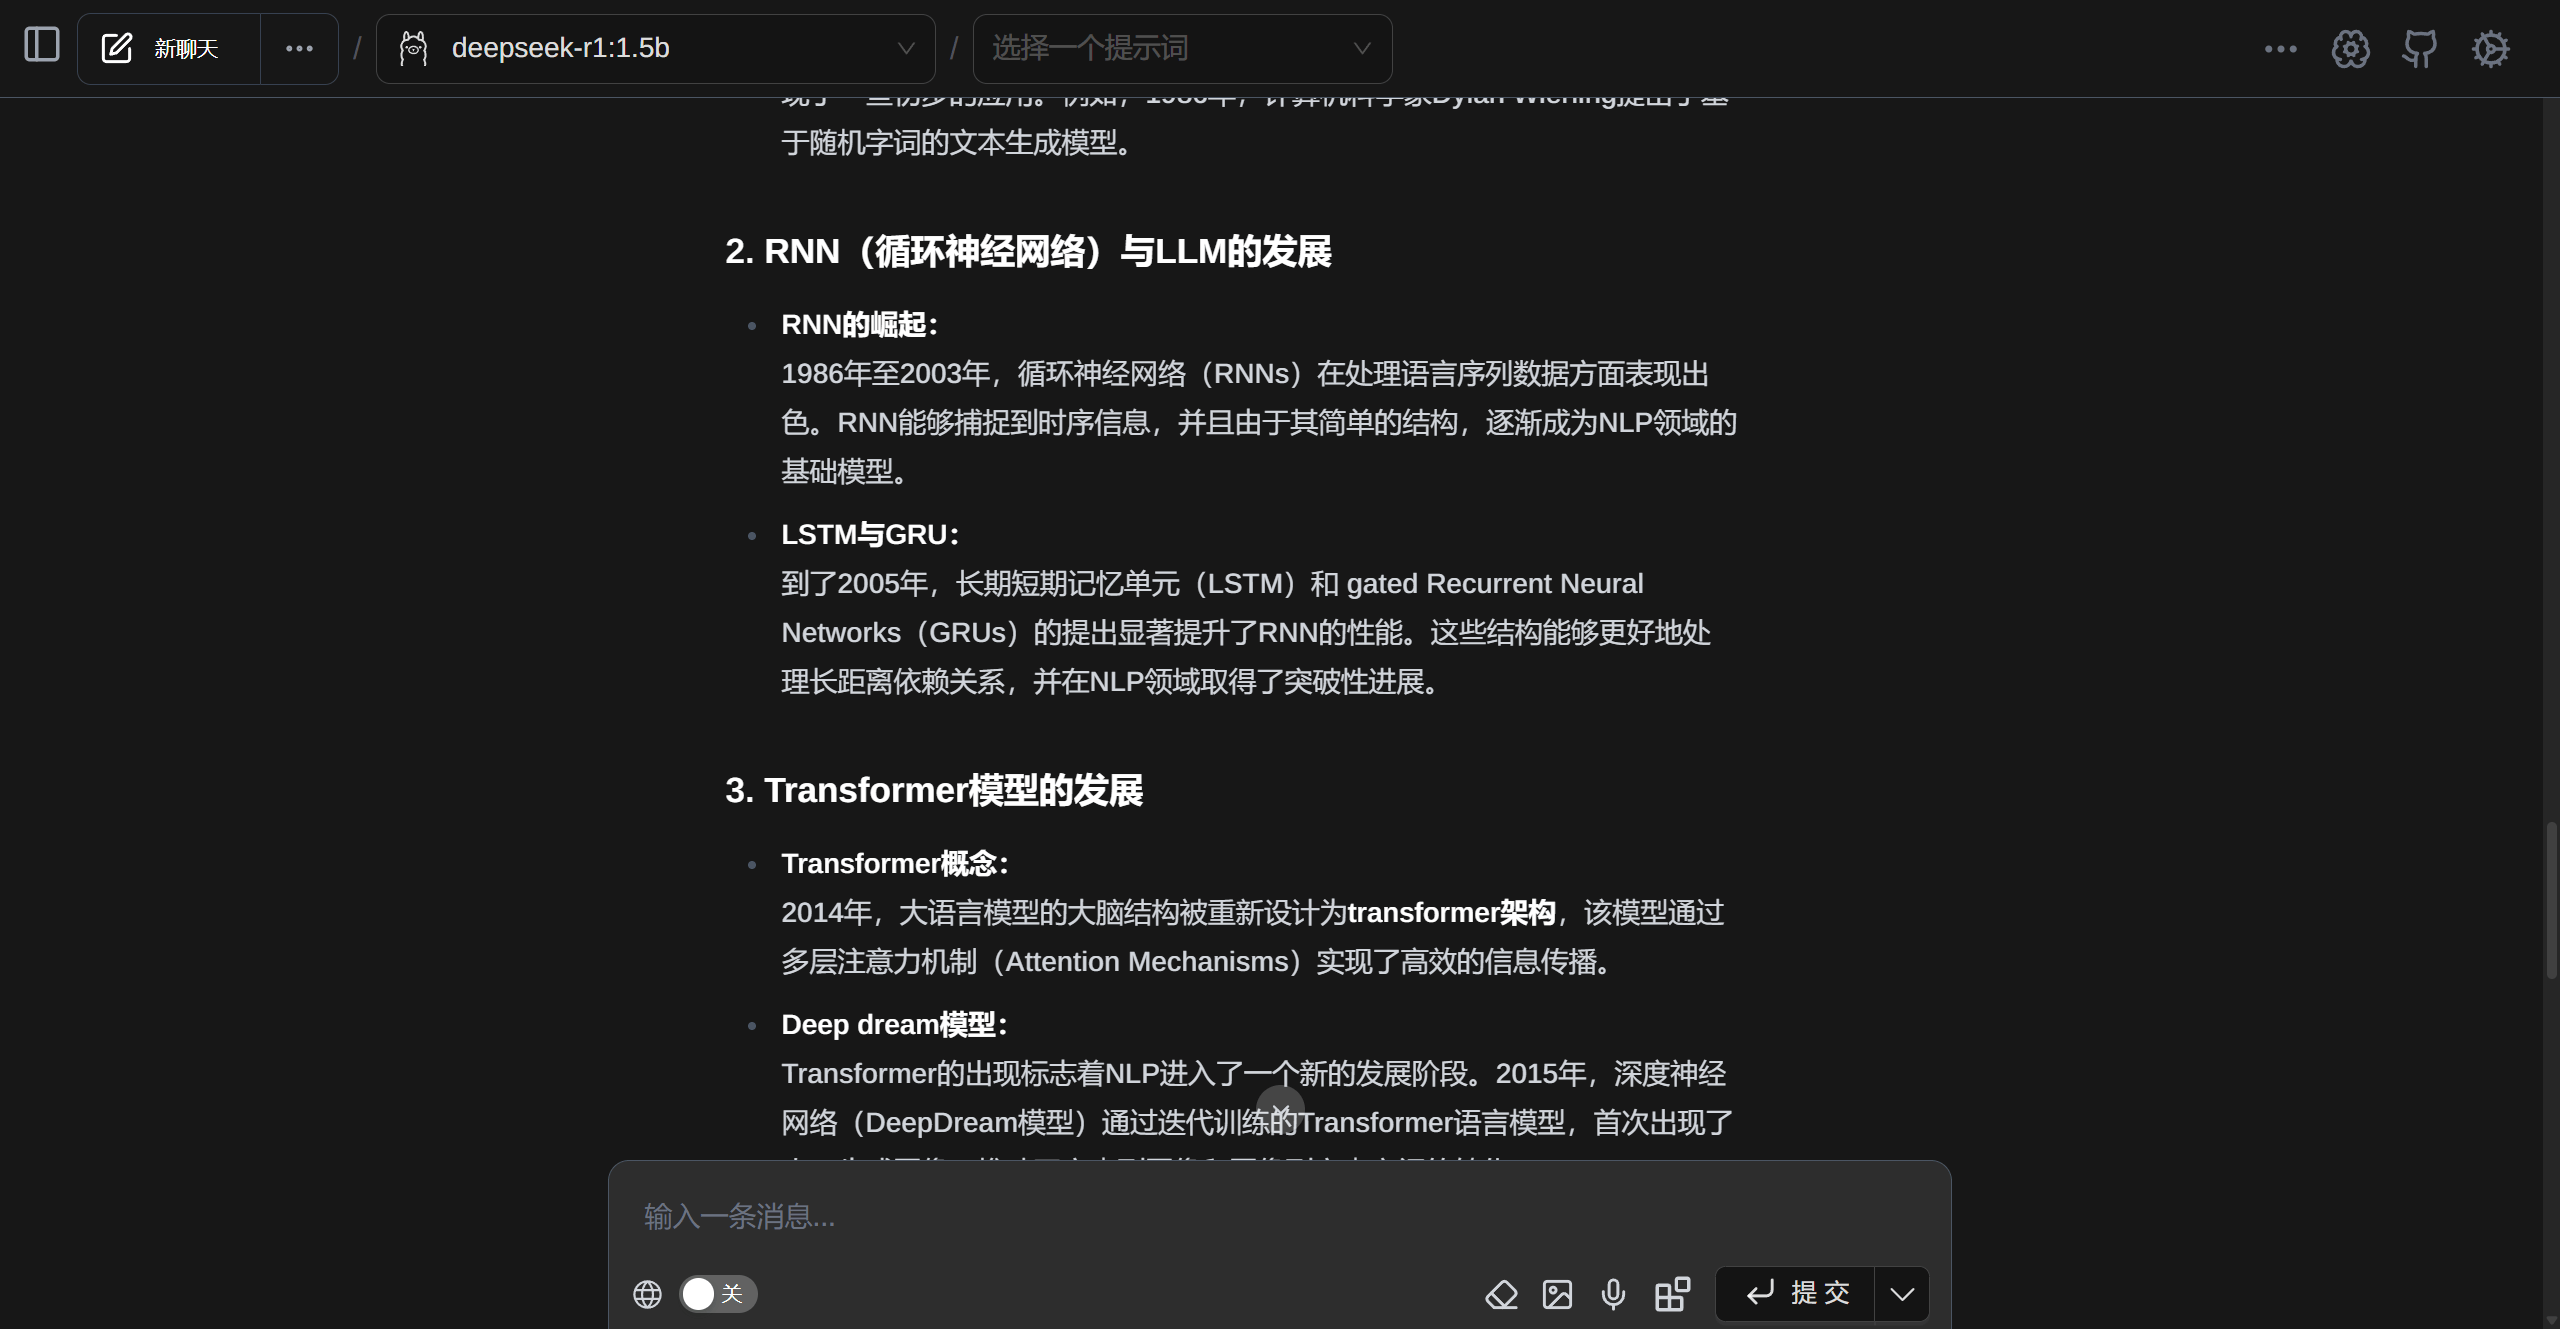2560x1329 pixels.
Task: Open the submit button's chevron dropdown
Action: [x=1901, y=1293]
